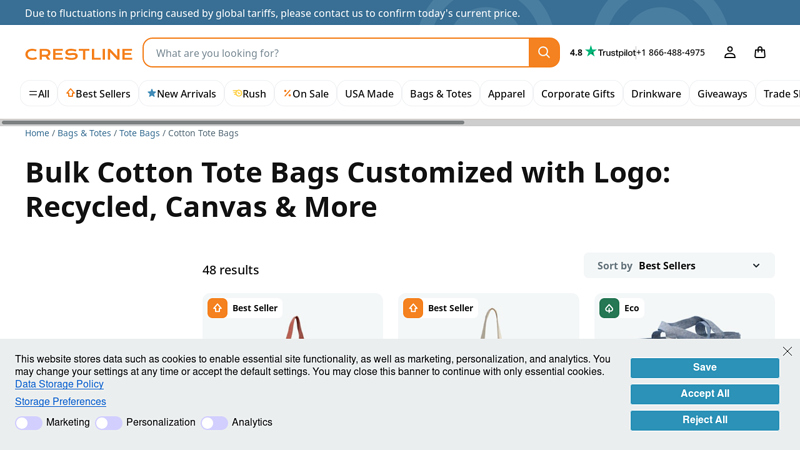
Task: Go to Tote Bags breadcrumb link
Action: coord(139,133)
